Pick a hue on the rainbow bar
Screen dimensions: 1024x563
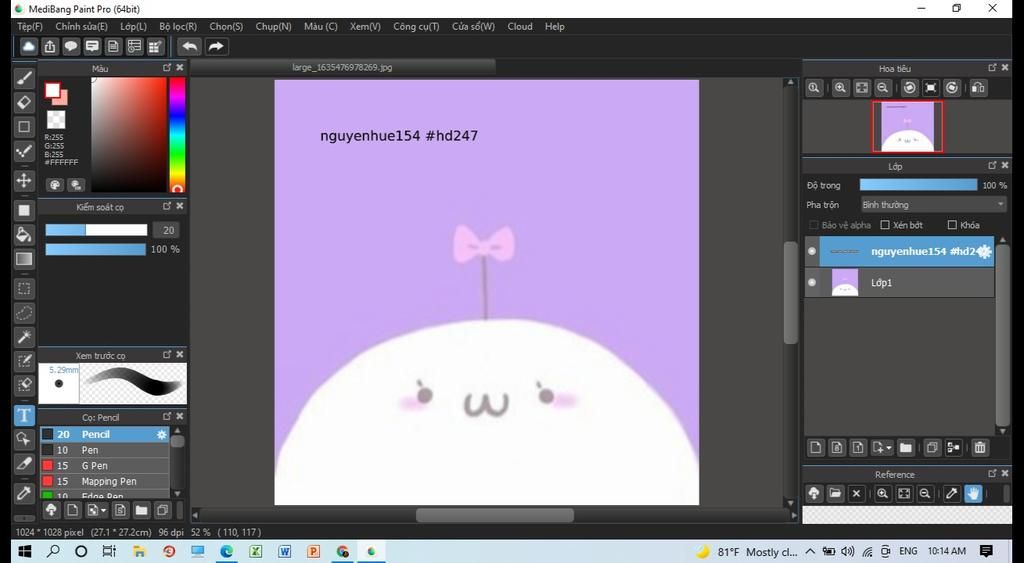click(x=177, y=135)
